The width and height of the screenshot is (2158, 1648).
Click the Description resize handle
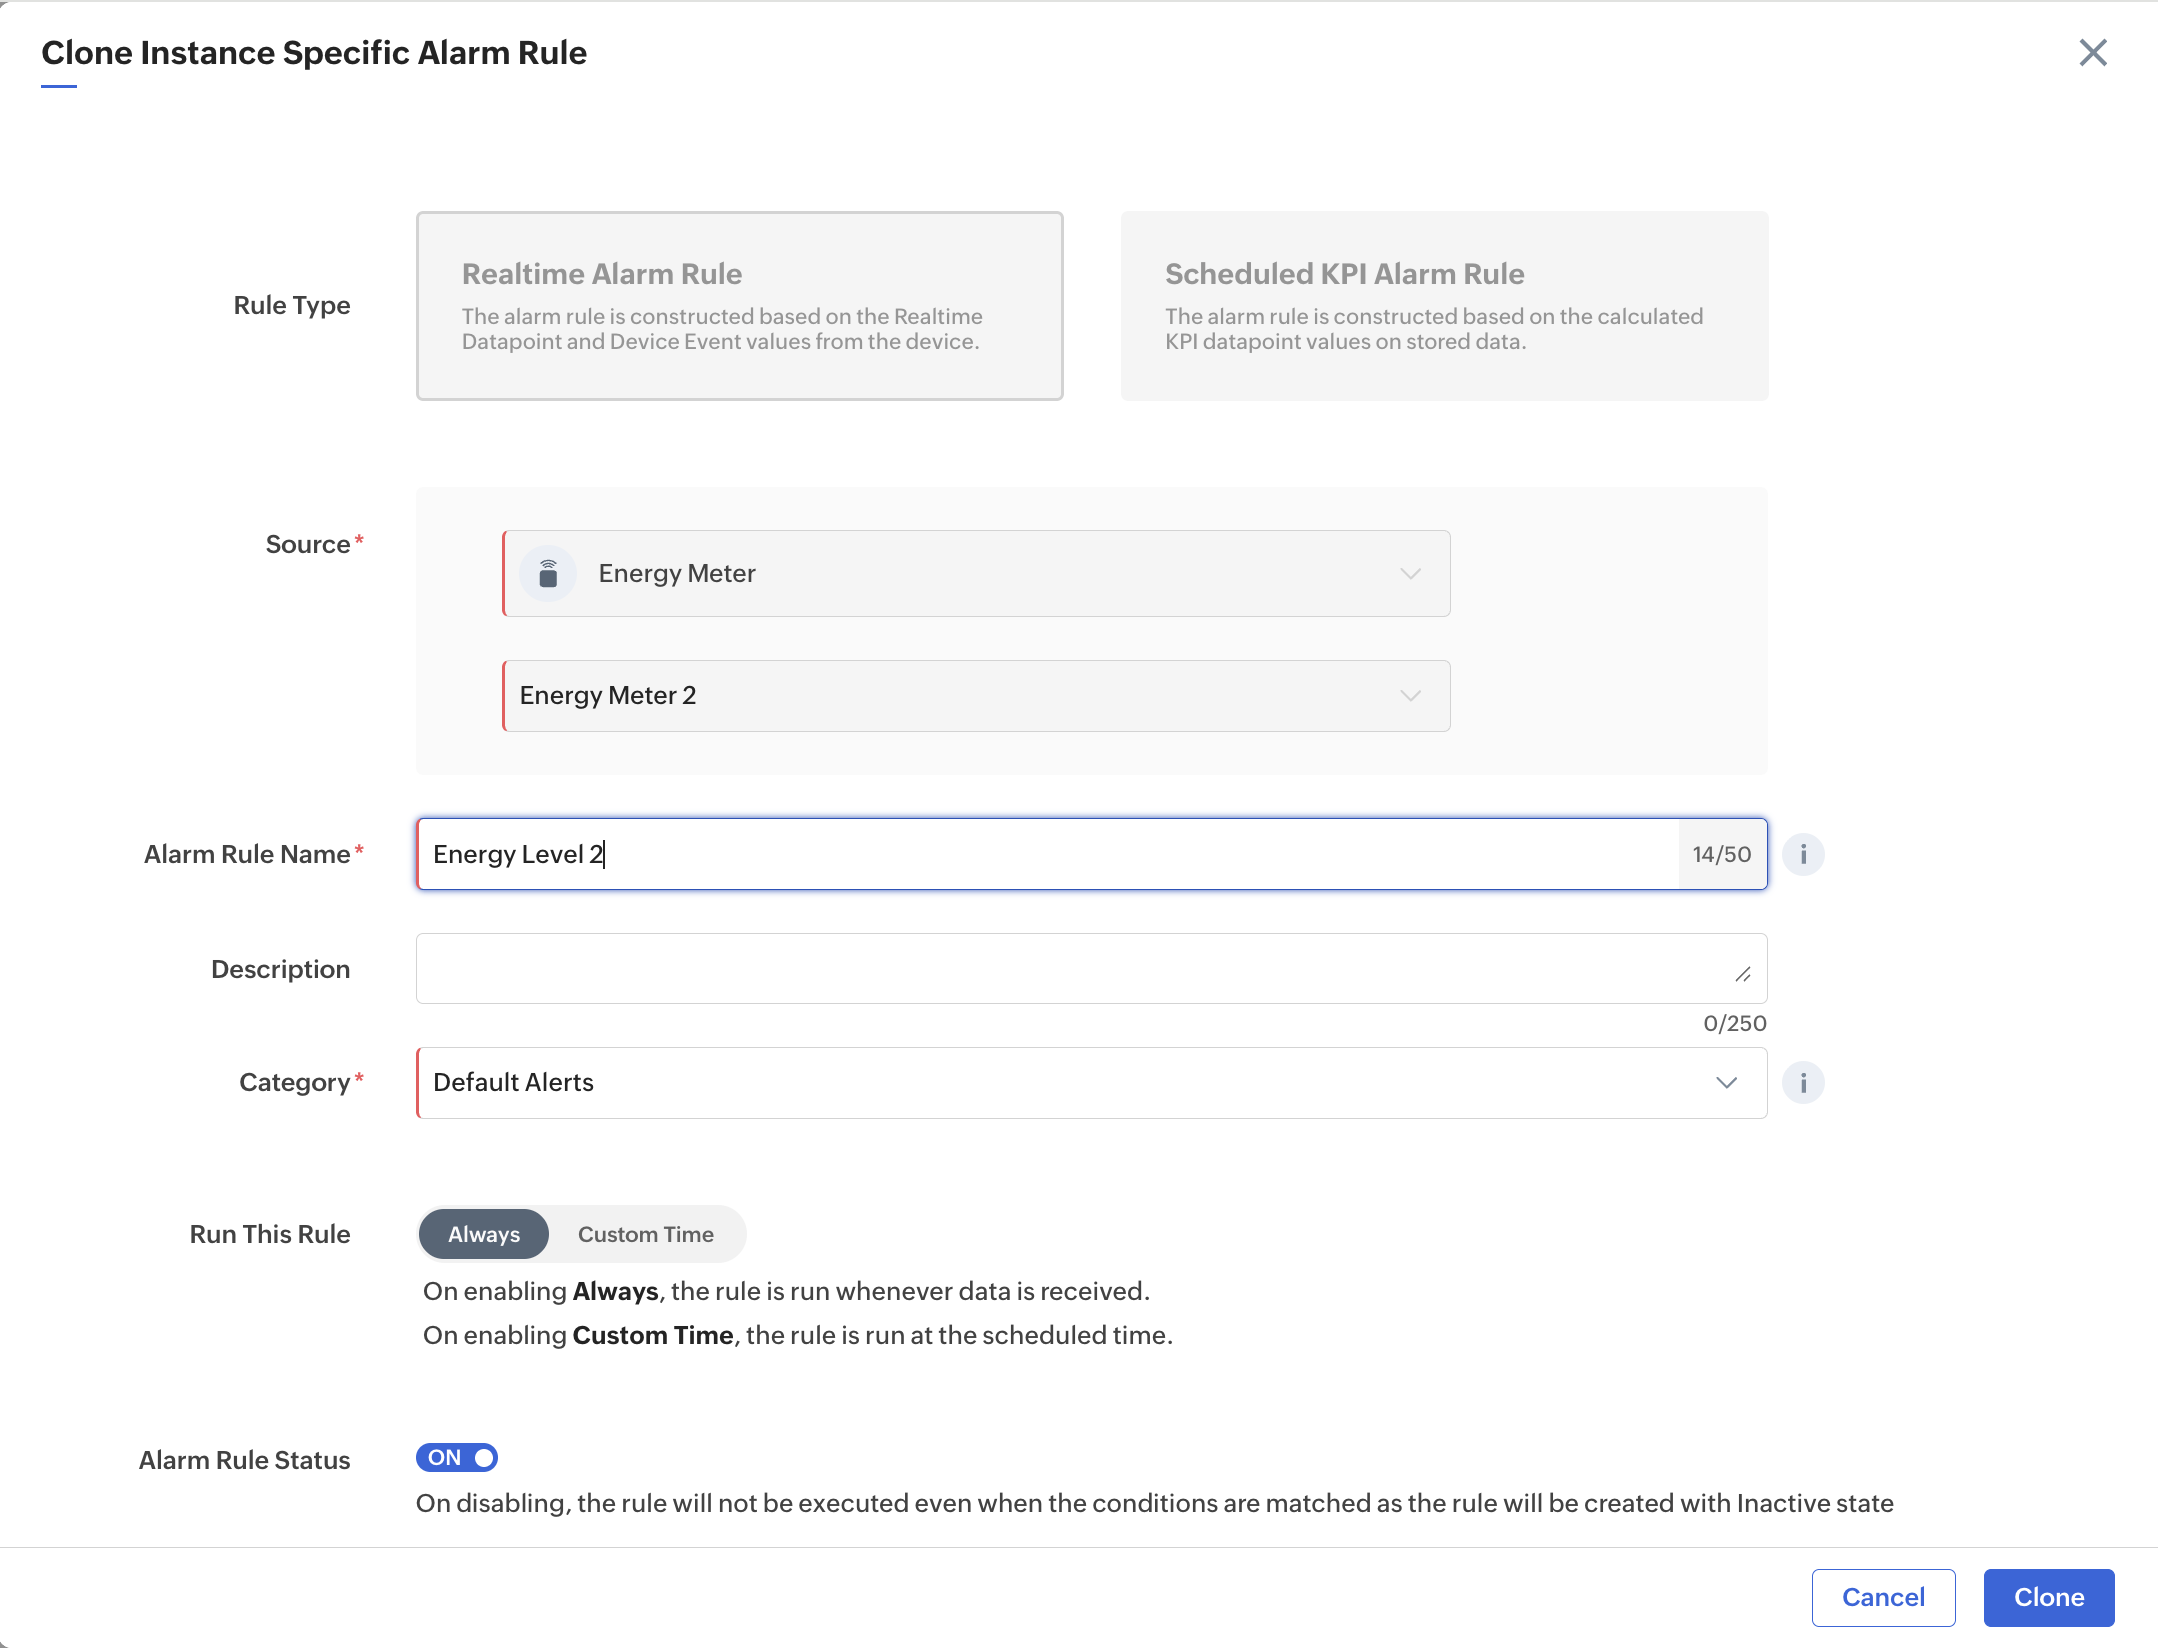coord(1743,974)
